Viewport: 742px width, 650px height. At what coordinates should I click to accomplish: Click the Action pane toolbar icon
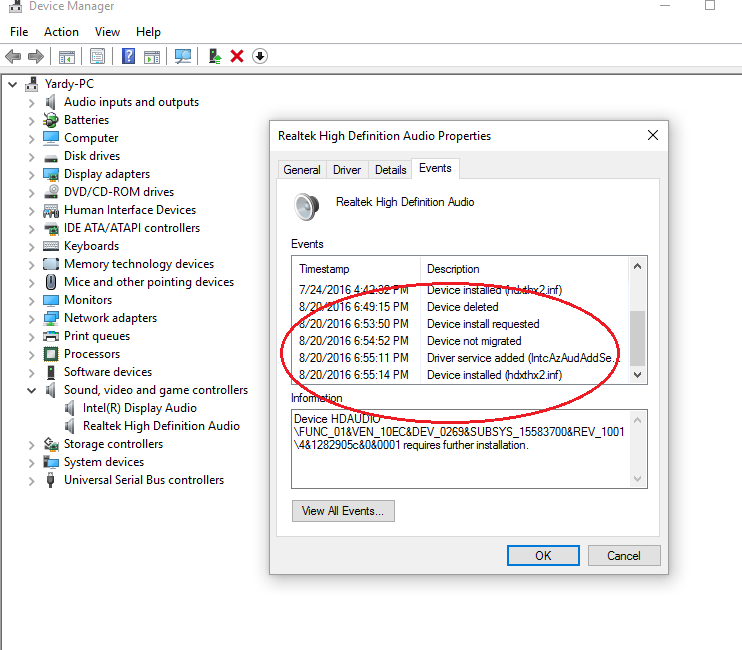point(152,57)
